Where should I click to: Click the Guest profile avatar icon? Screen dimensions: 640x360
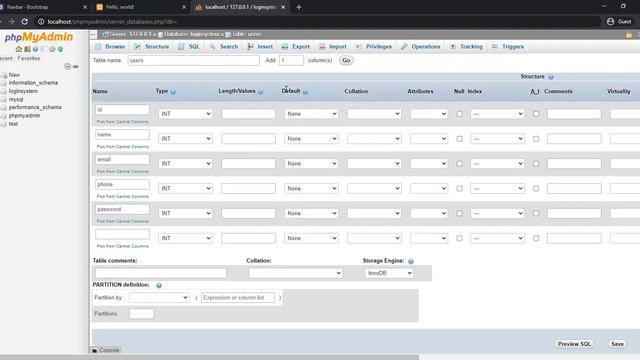tap(610, 22)
